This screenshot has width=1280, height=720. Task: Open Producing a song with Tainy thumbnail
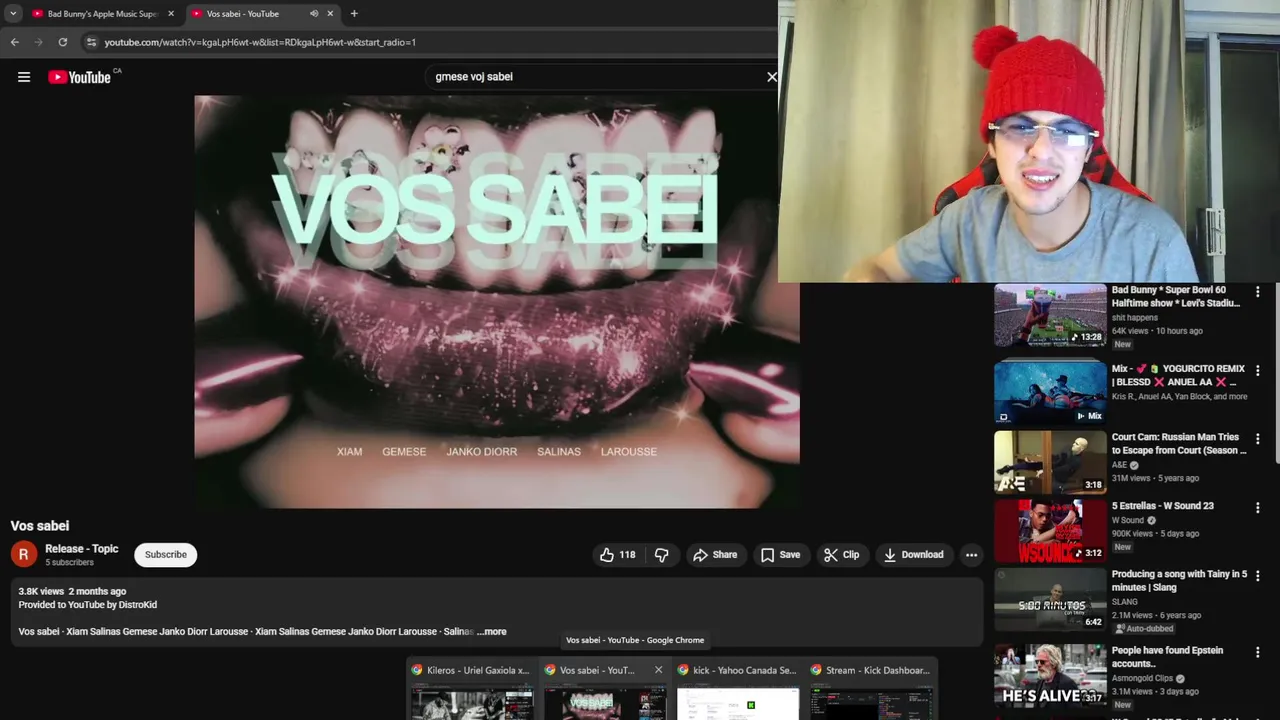pos(1050,600)
